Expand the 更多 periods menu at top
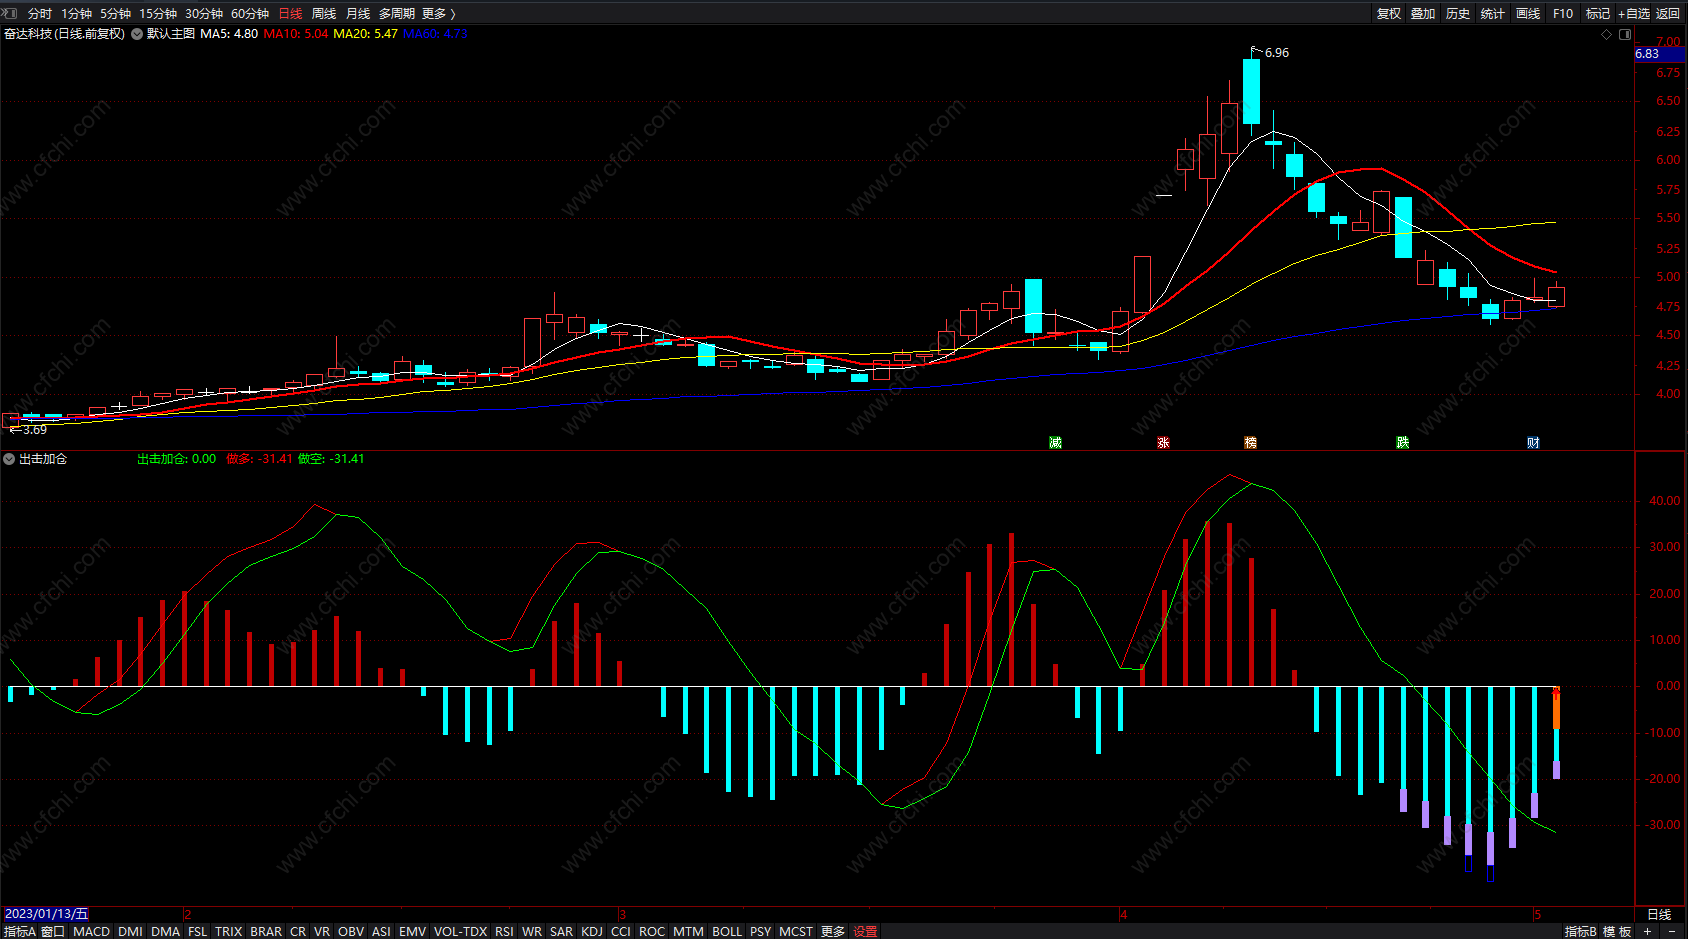 tap(438, 13)
